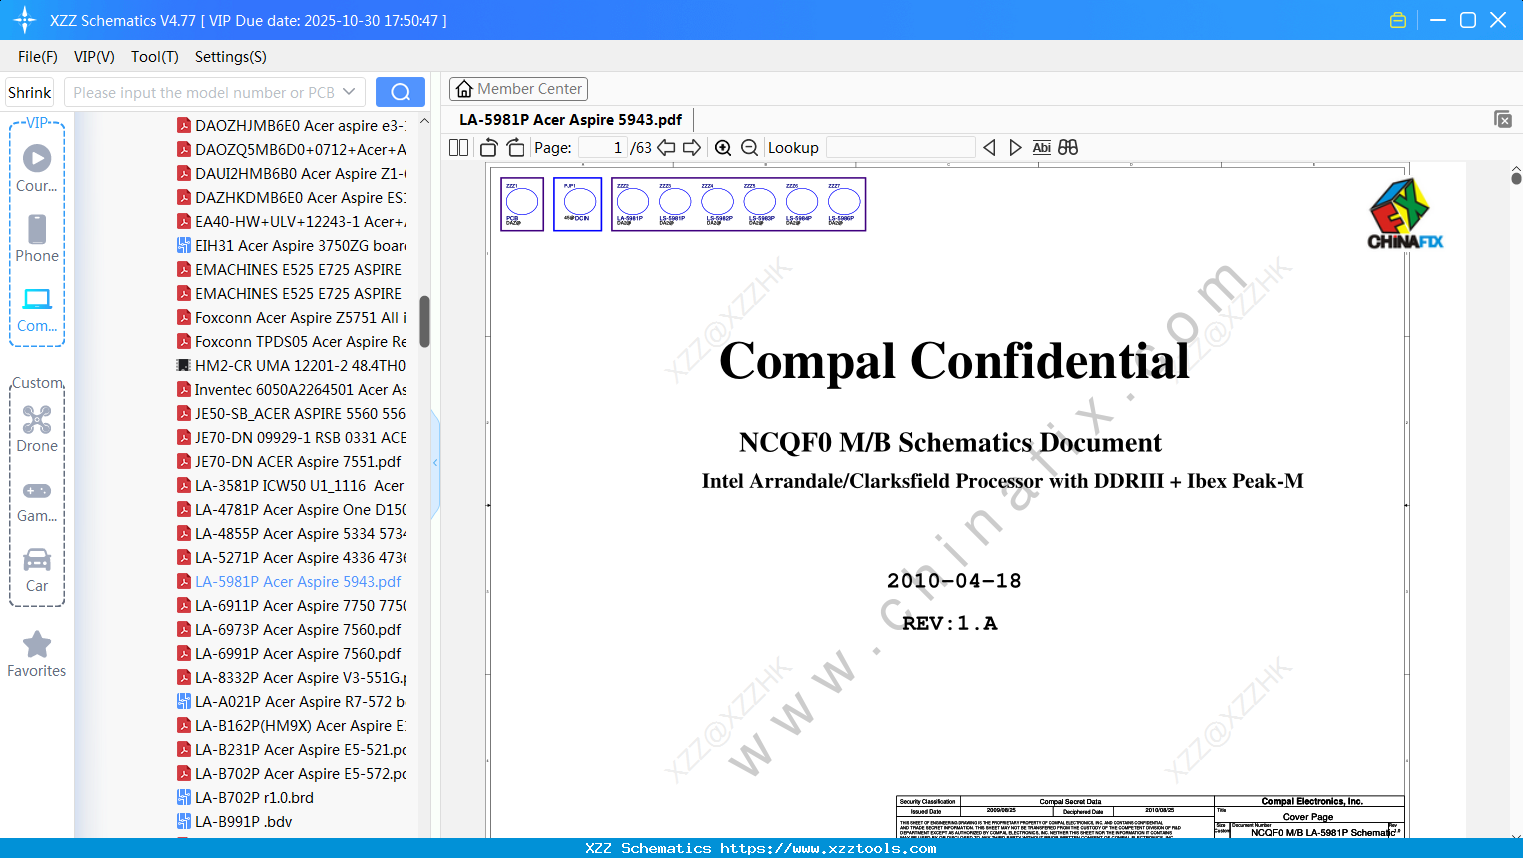
Task: Open LA-6991P Acer Aspire 7560.pdf
Action: coord(289,654)
